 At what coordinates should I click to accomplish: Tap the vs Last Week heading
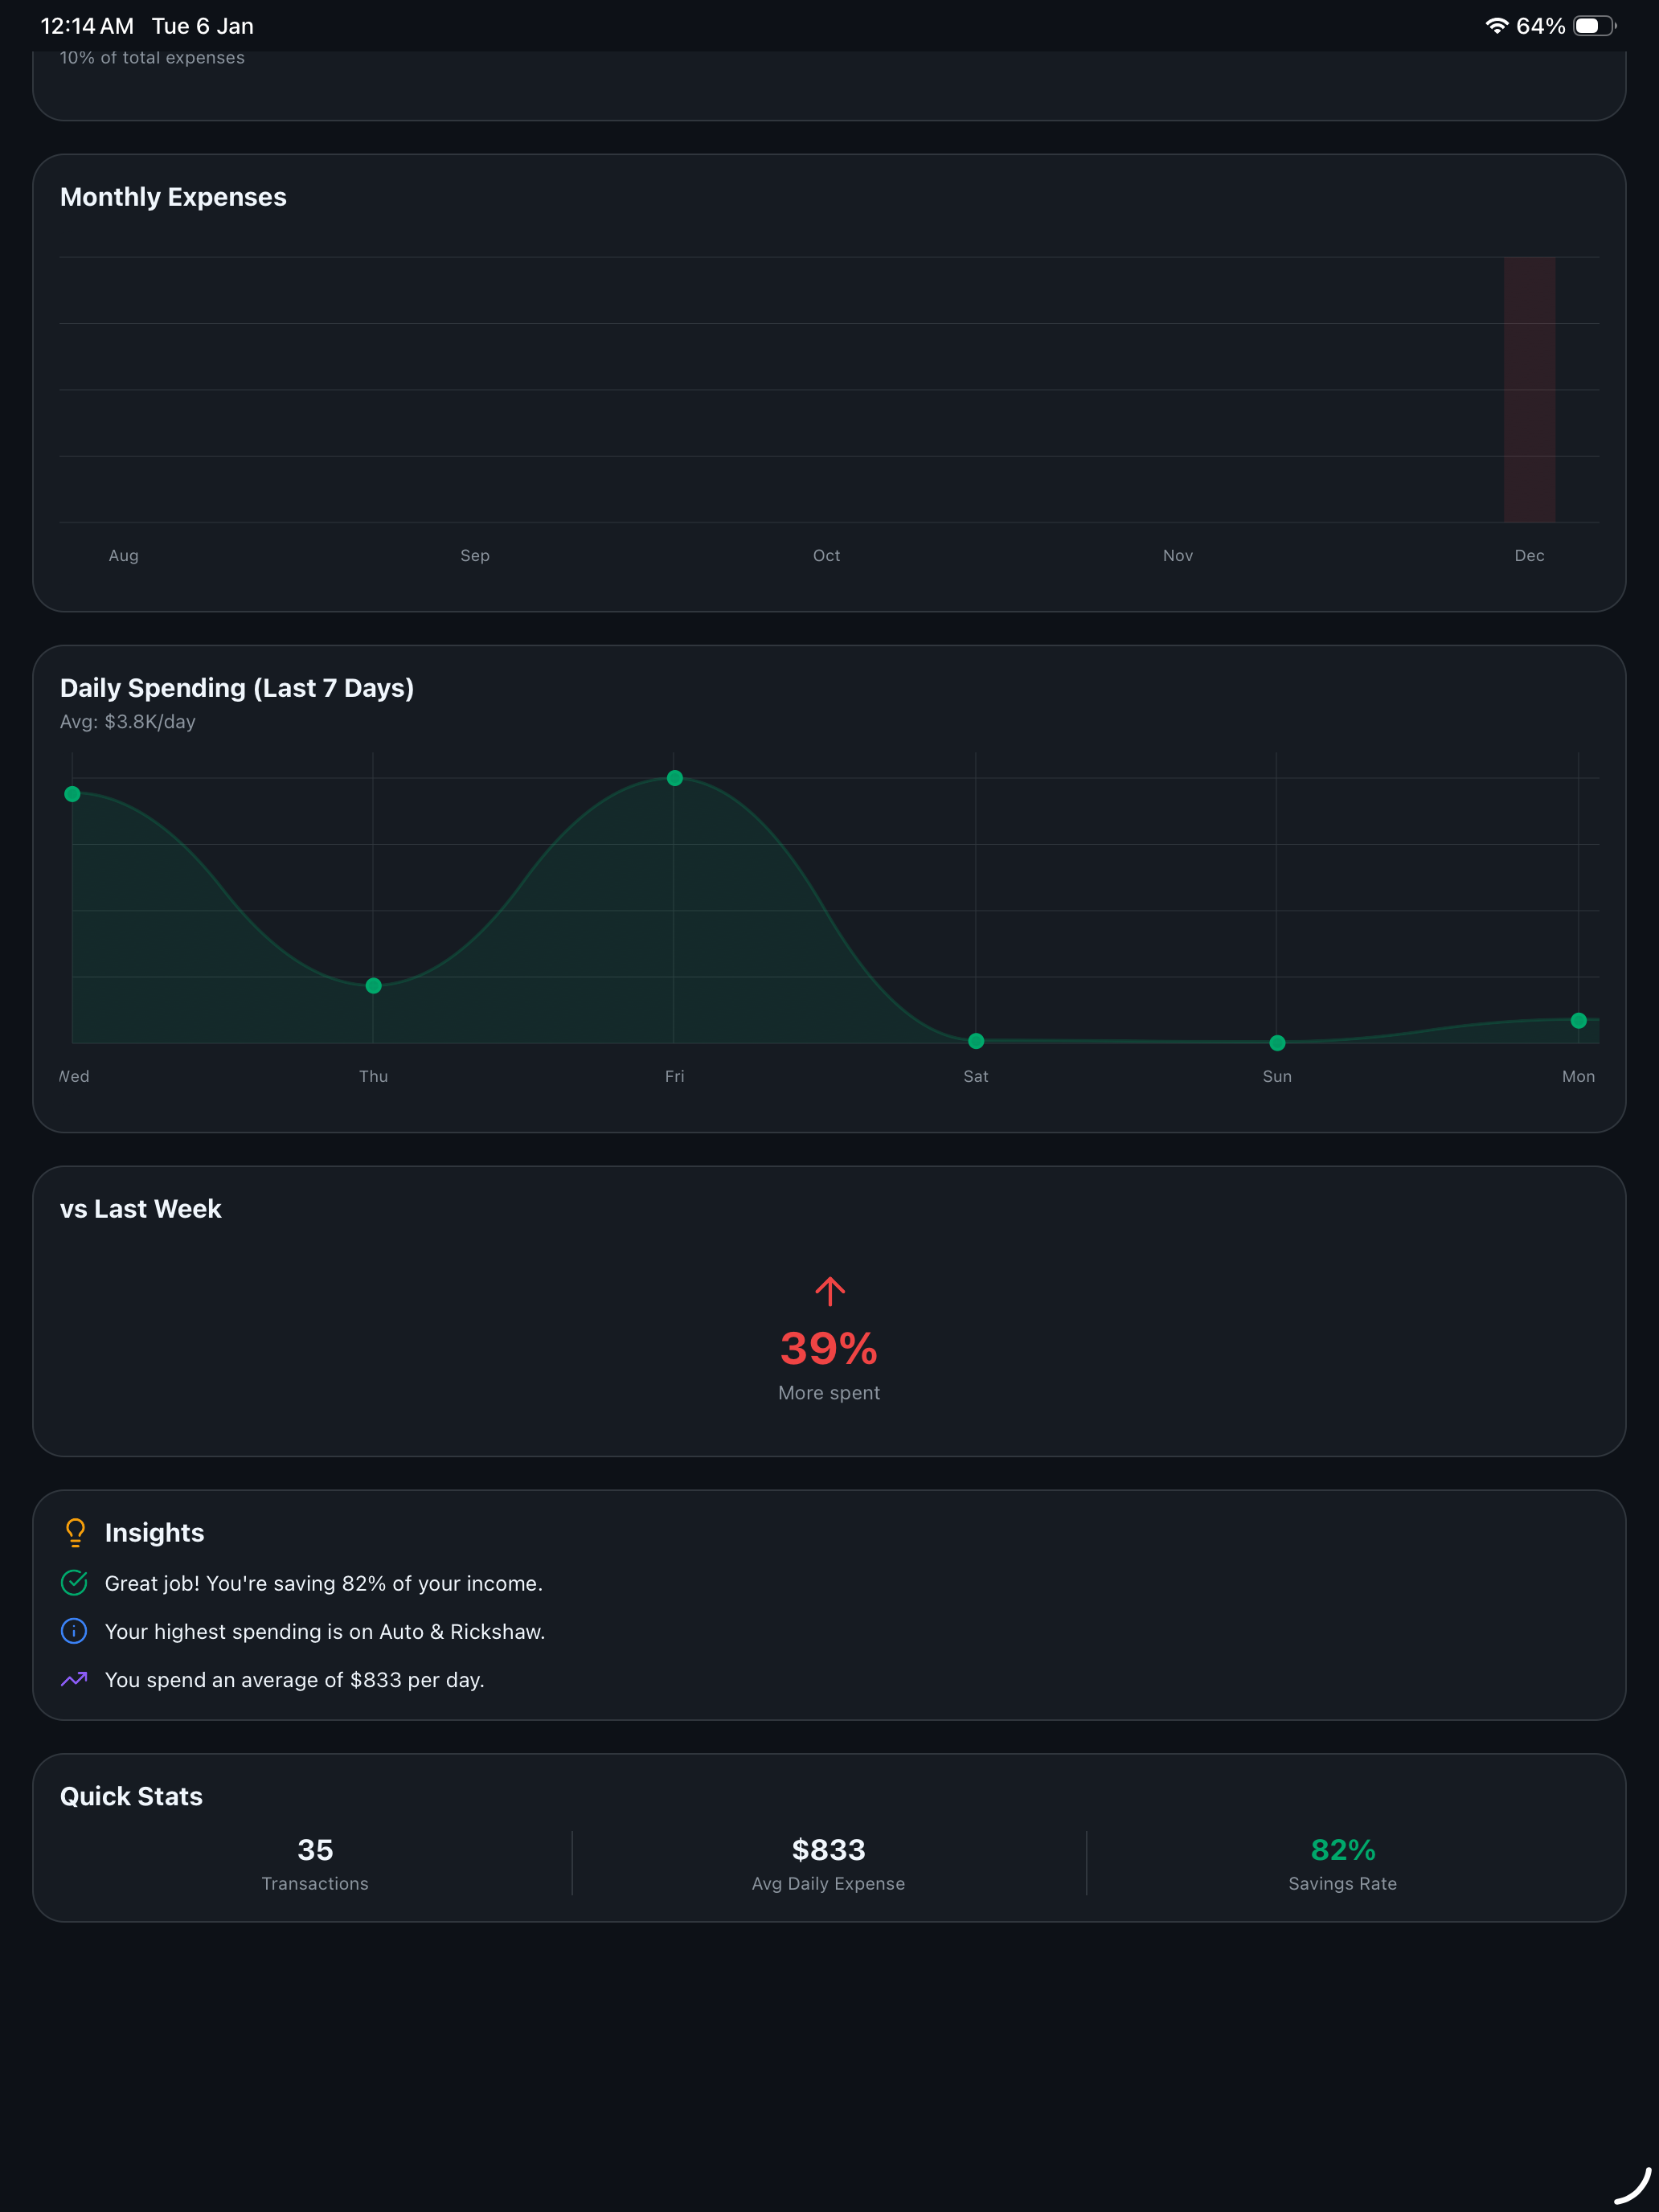[x=140, y=1209]
